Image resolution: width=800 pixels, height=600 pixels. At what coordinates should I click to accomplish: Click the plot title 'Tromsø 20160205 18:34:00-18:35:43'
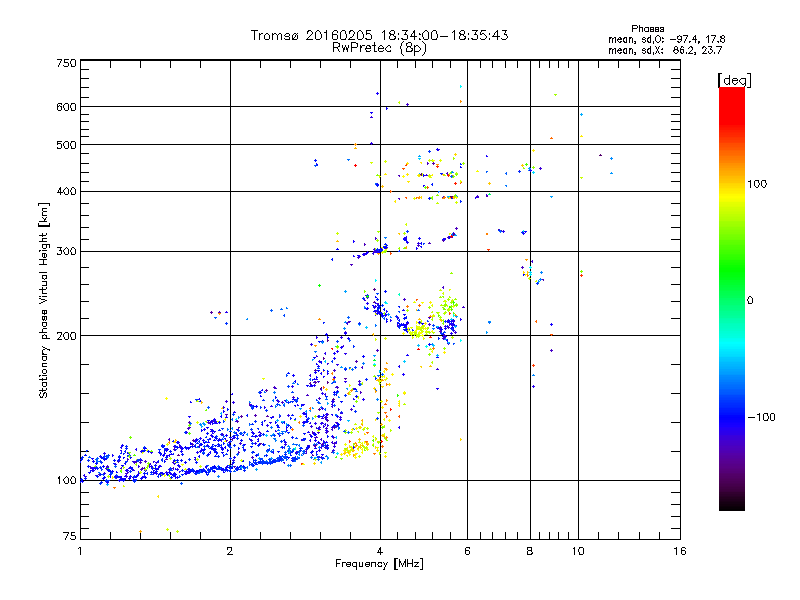point(379,35)
